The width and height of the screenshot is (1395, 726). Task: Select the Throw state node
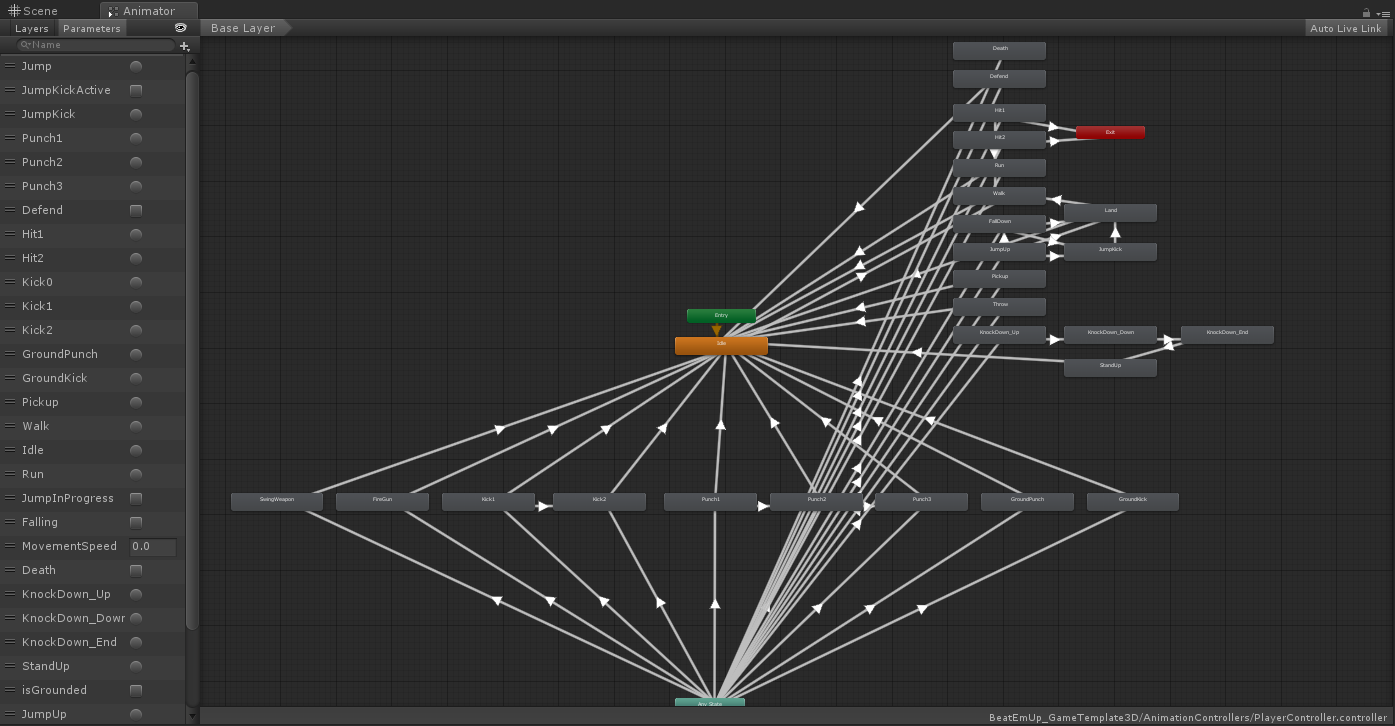click(x=999, y=306)
